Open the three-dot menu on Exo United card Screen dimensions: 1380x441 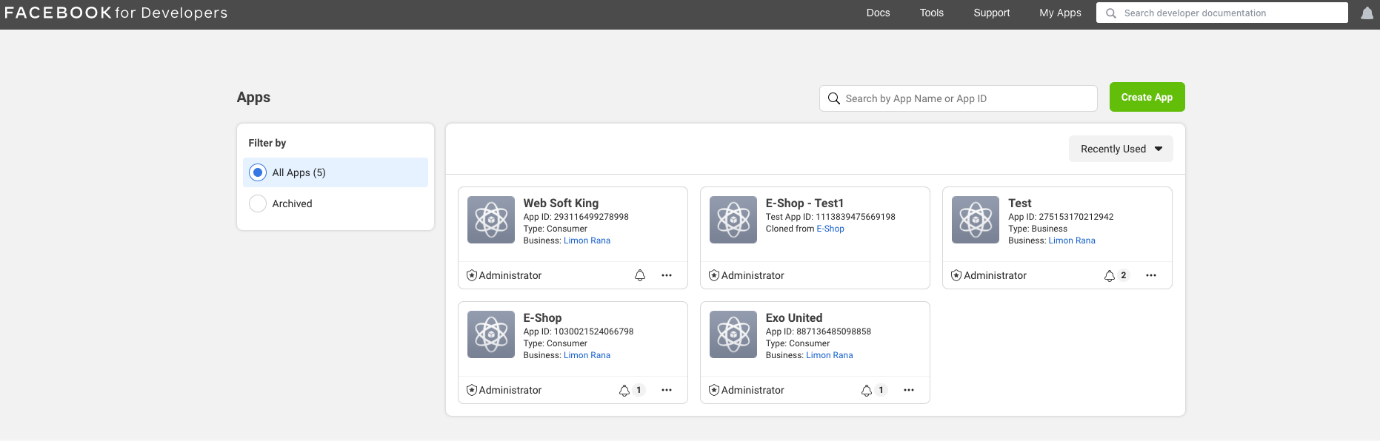[909, 390]
